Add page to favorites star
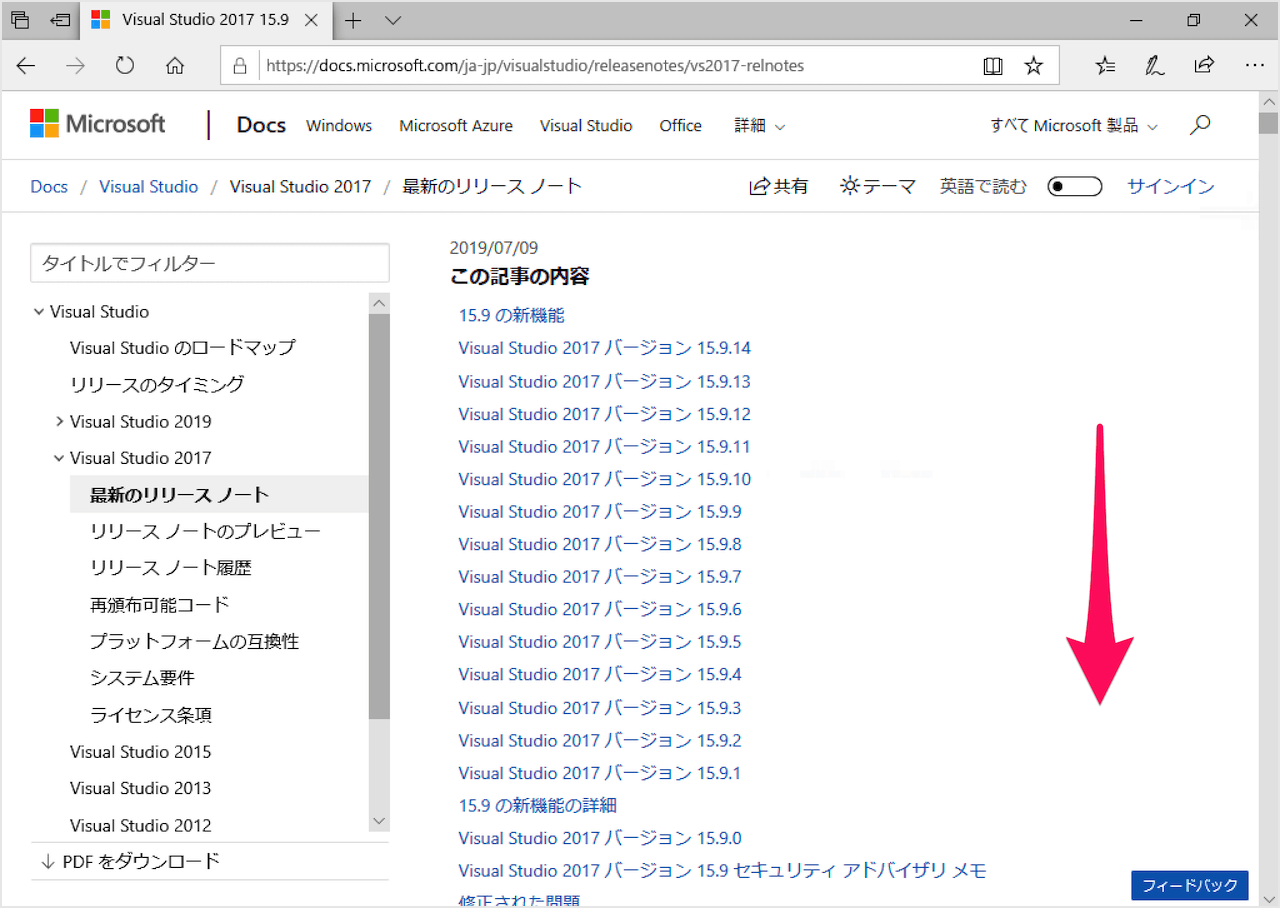Image resolution: width=1280 pixels, height=908 pixels. pos(1034,66)
